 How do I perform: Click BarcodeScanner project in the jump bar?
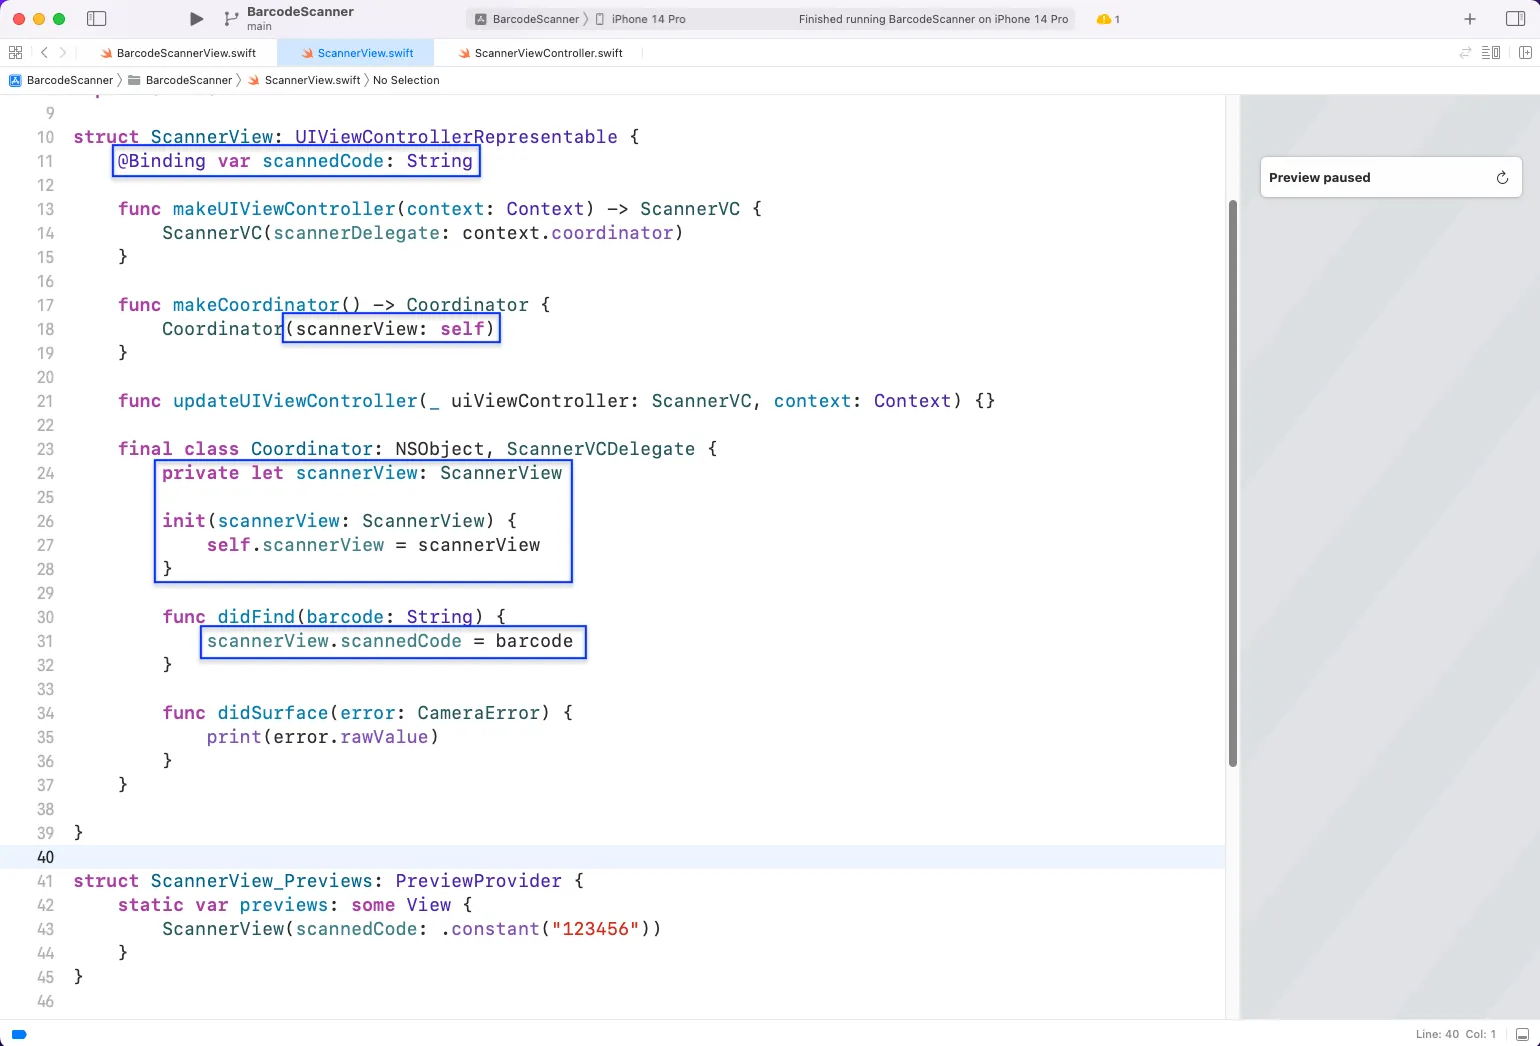tap(61, 80)
